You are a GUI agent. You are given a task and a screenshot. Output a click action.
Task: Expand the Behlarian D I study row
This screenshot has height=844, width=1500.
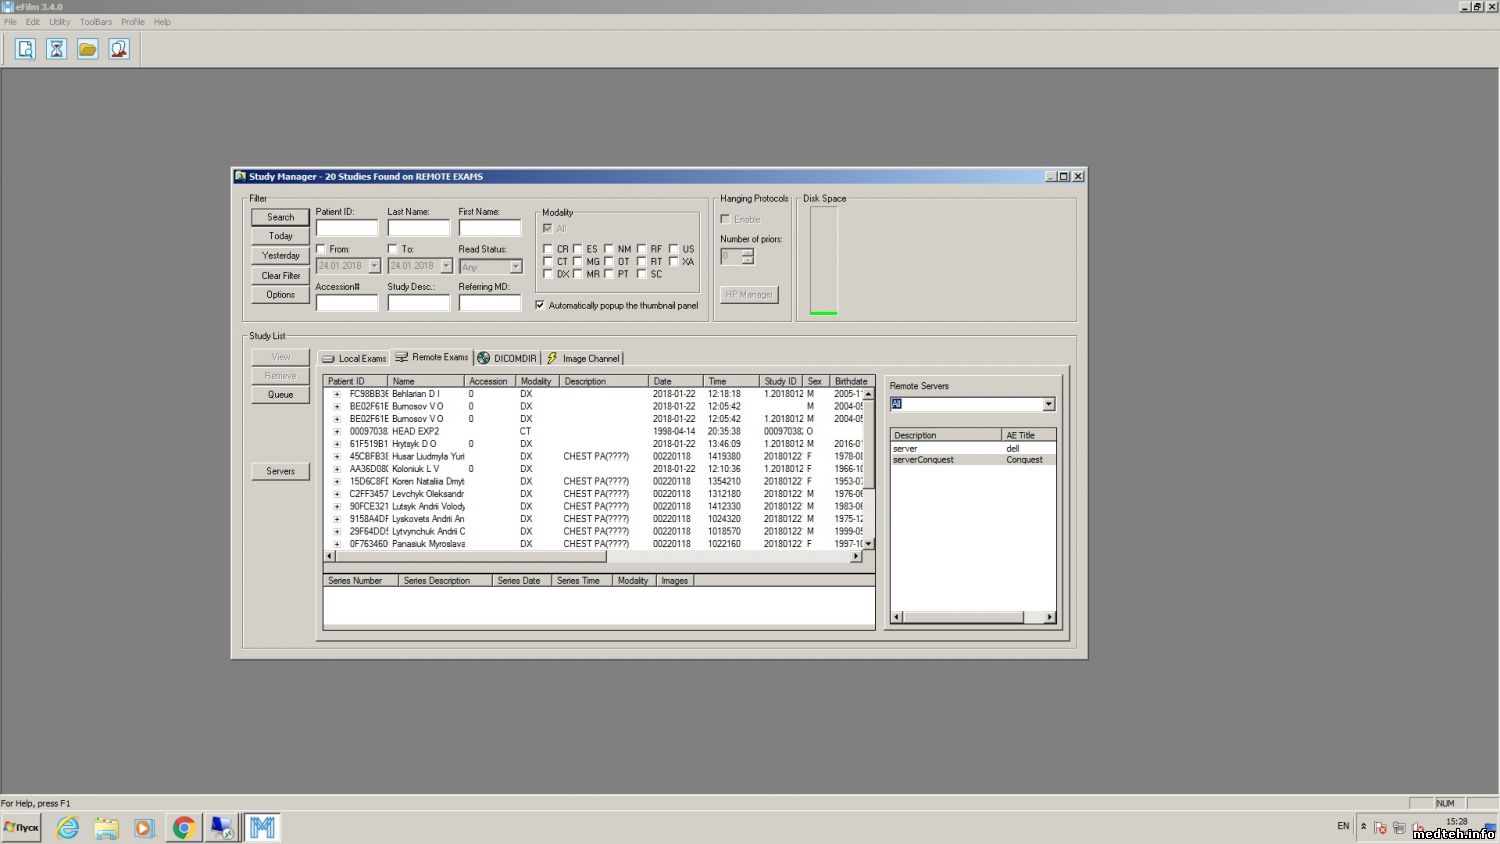(x=337, y=394)
